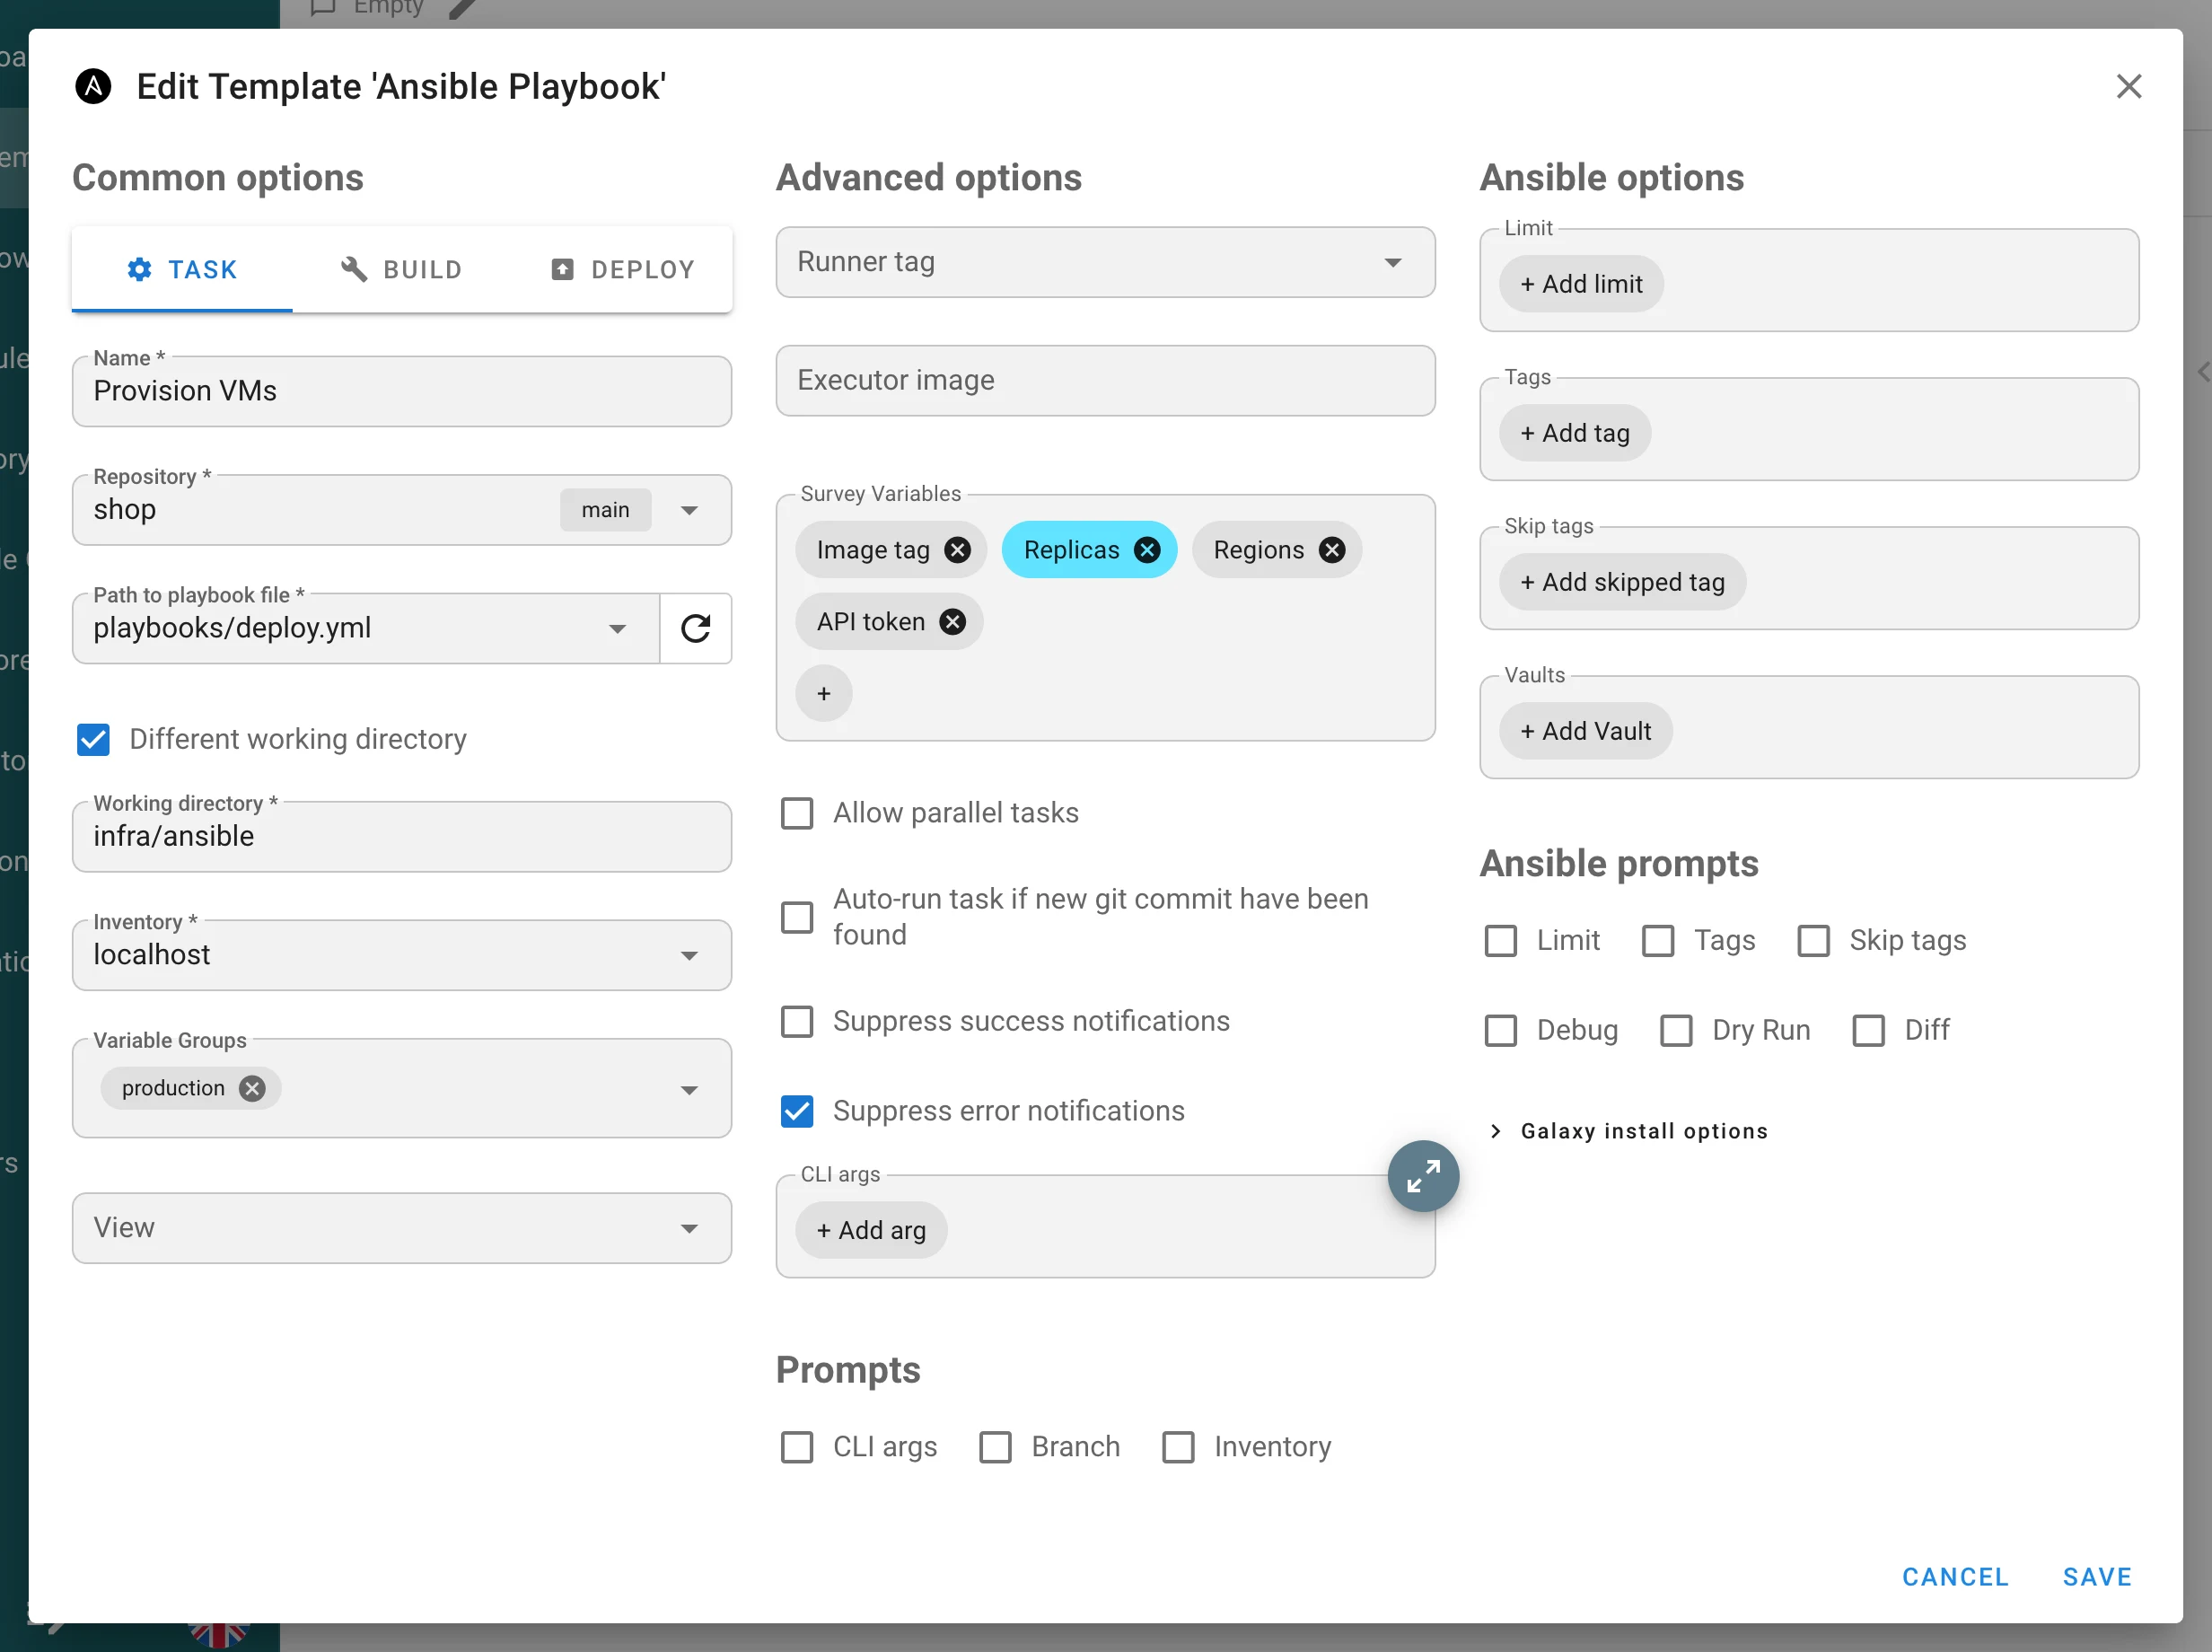Click the refresh playbook path icon
The height and width of the screenshot is (1652, 2212).
tap(696, 628)
